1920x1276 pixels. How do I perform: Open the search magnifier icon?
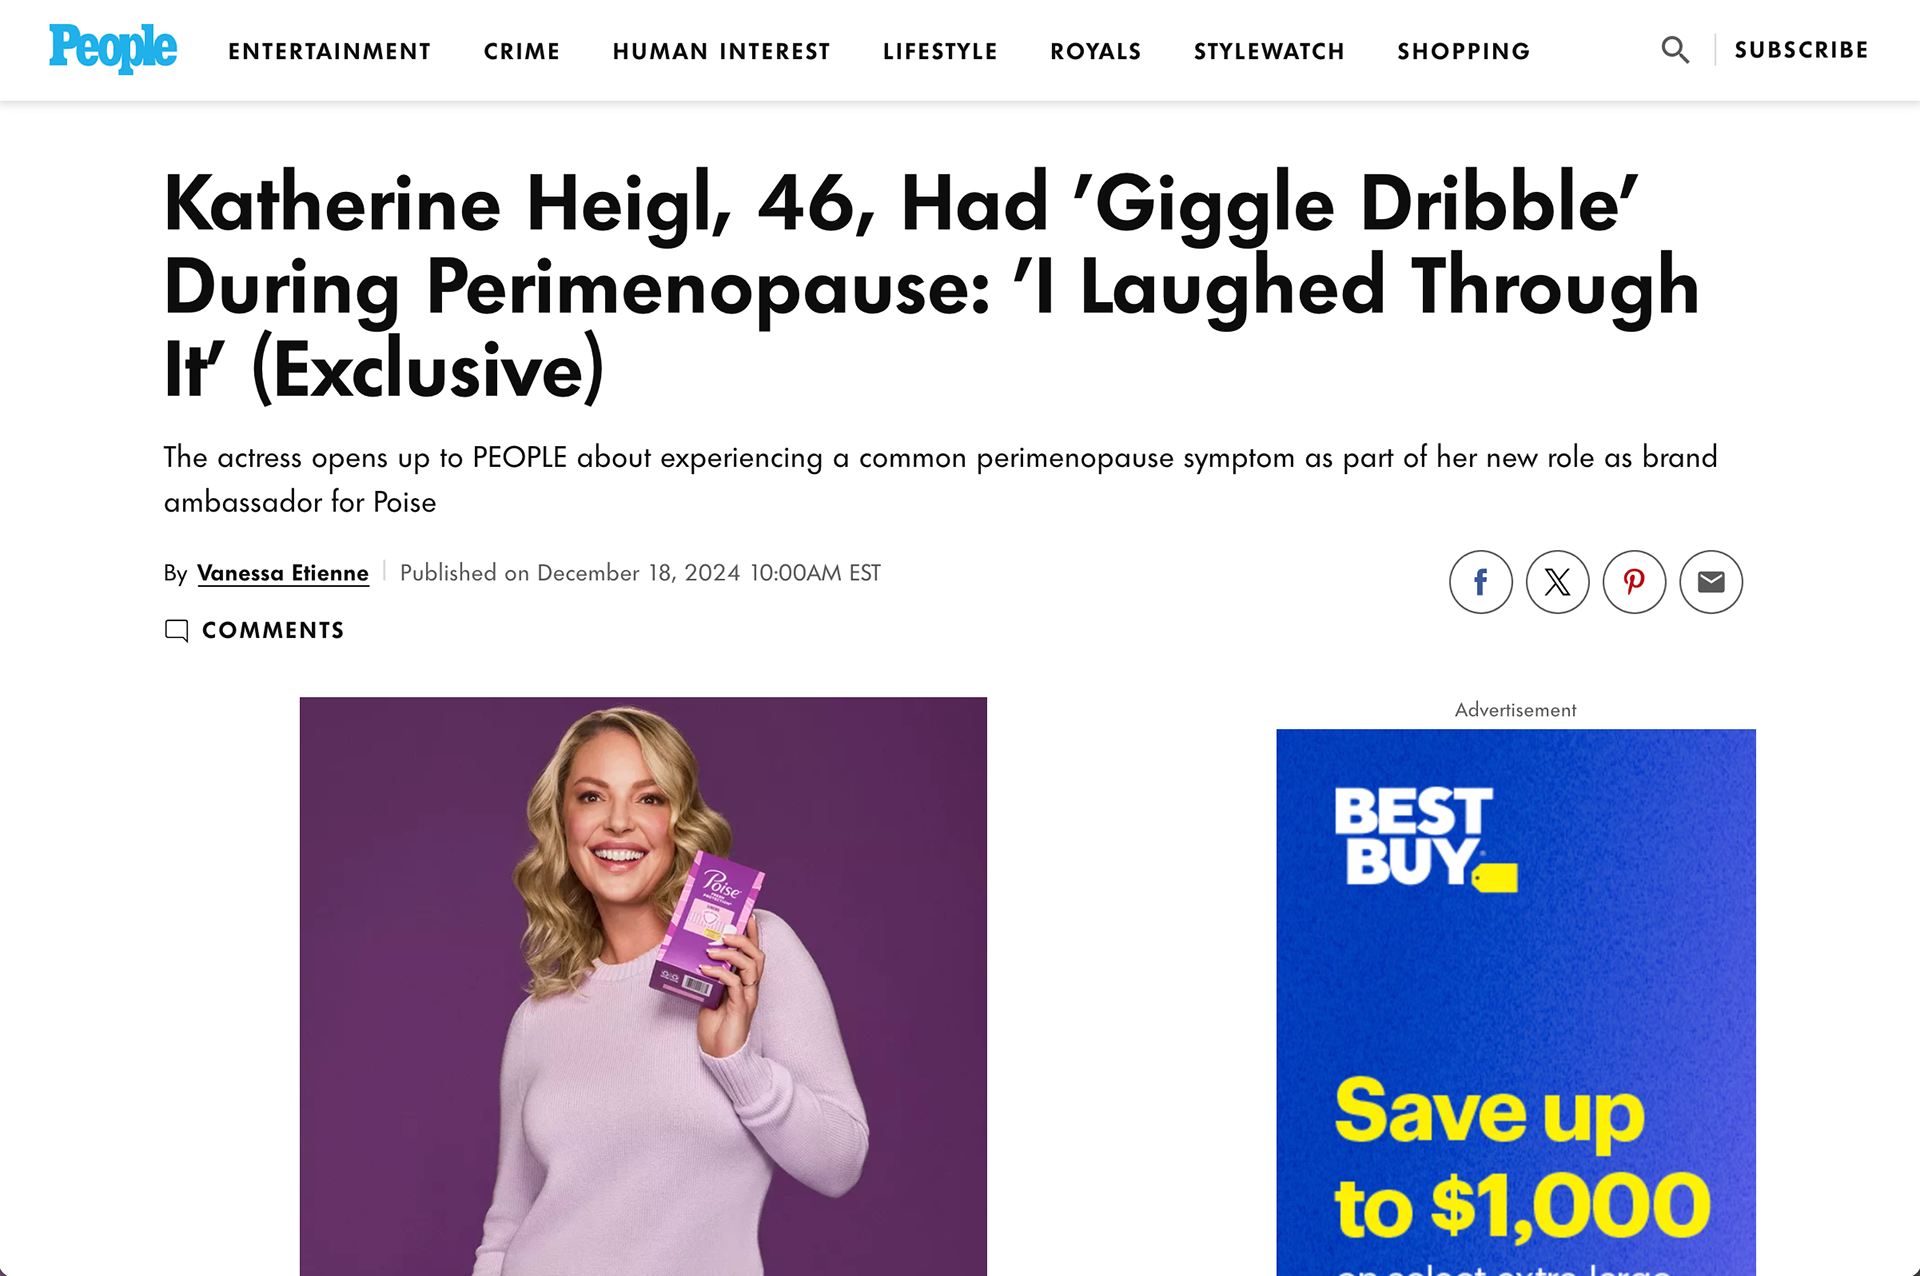click(1675, 50)
